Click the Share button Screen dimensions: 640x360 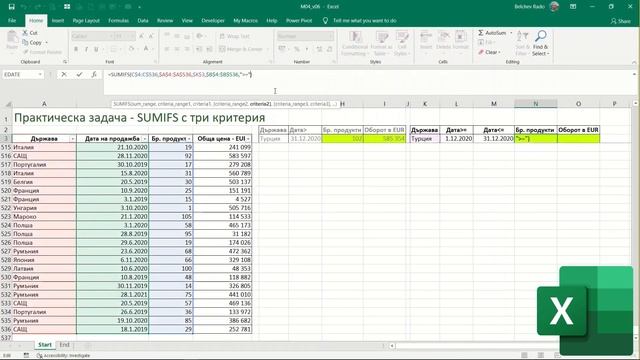[x=620, y=21]
